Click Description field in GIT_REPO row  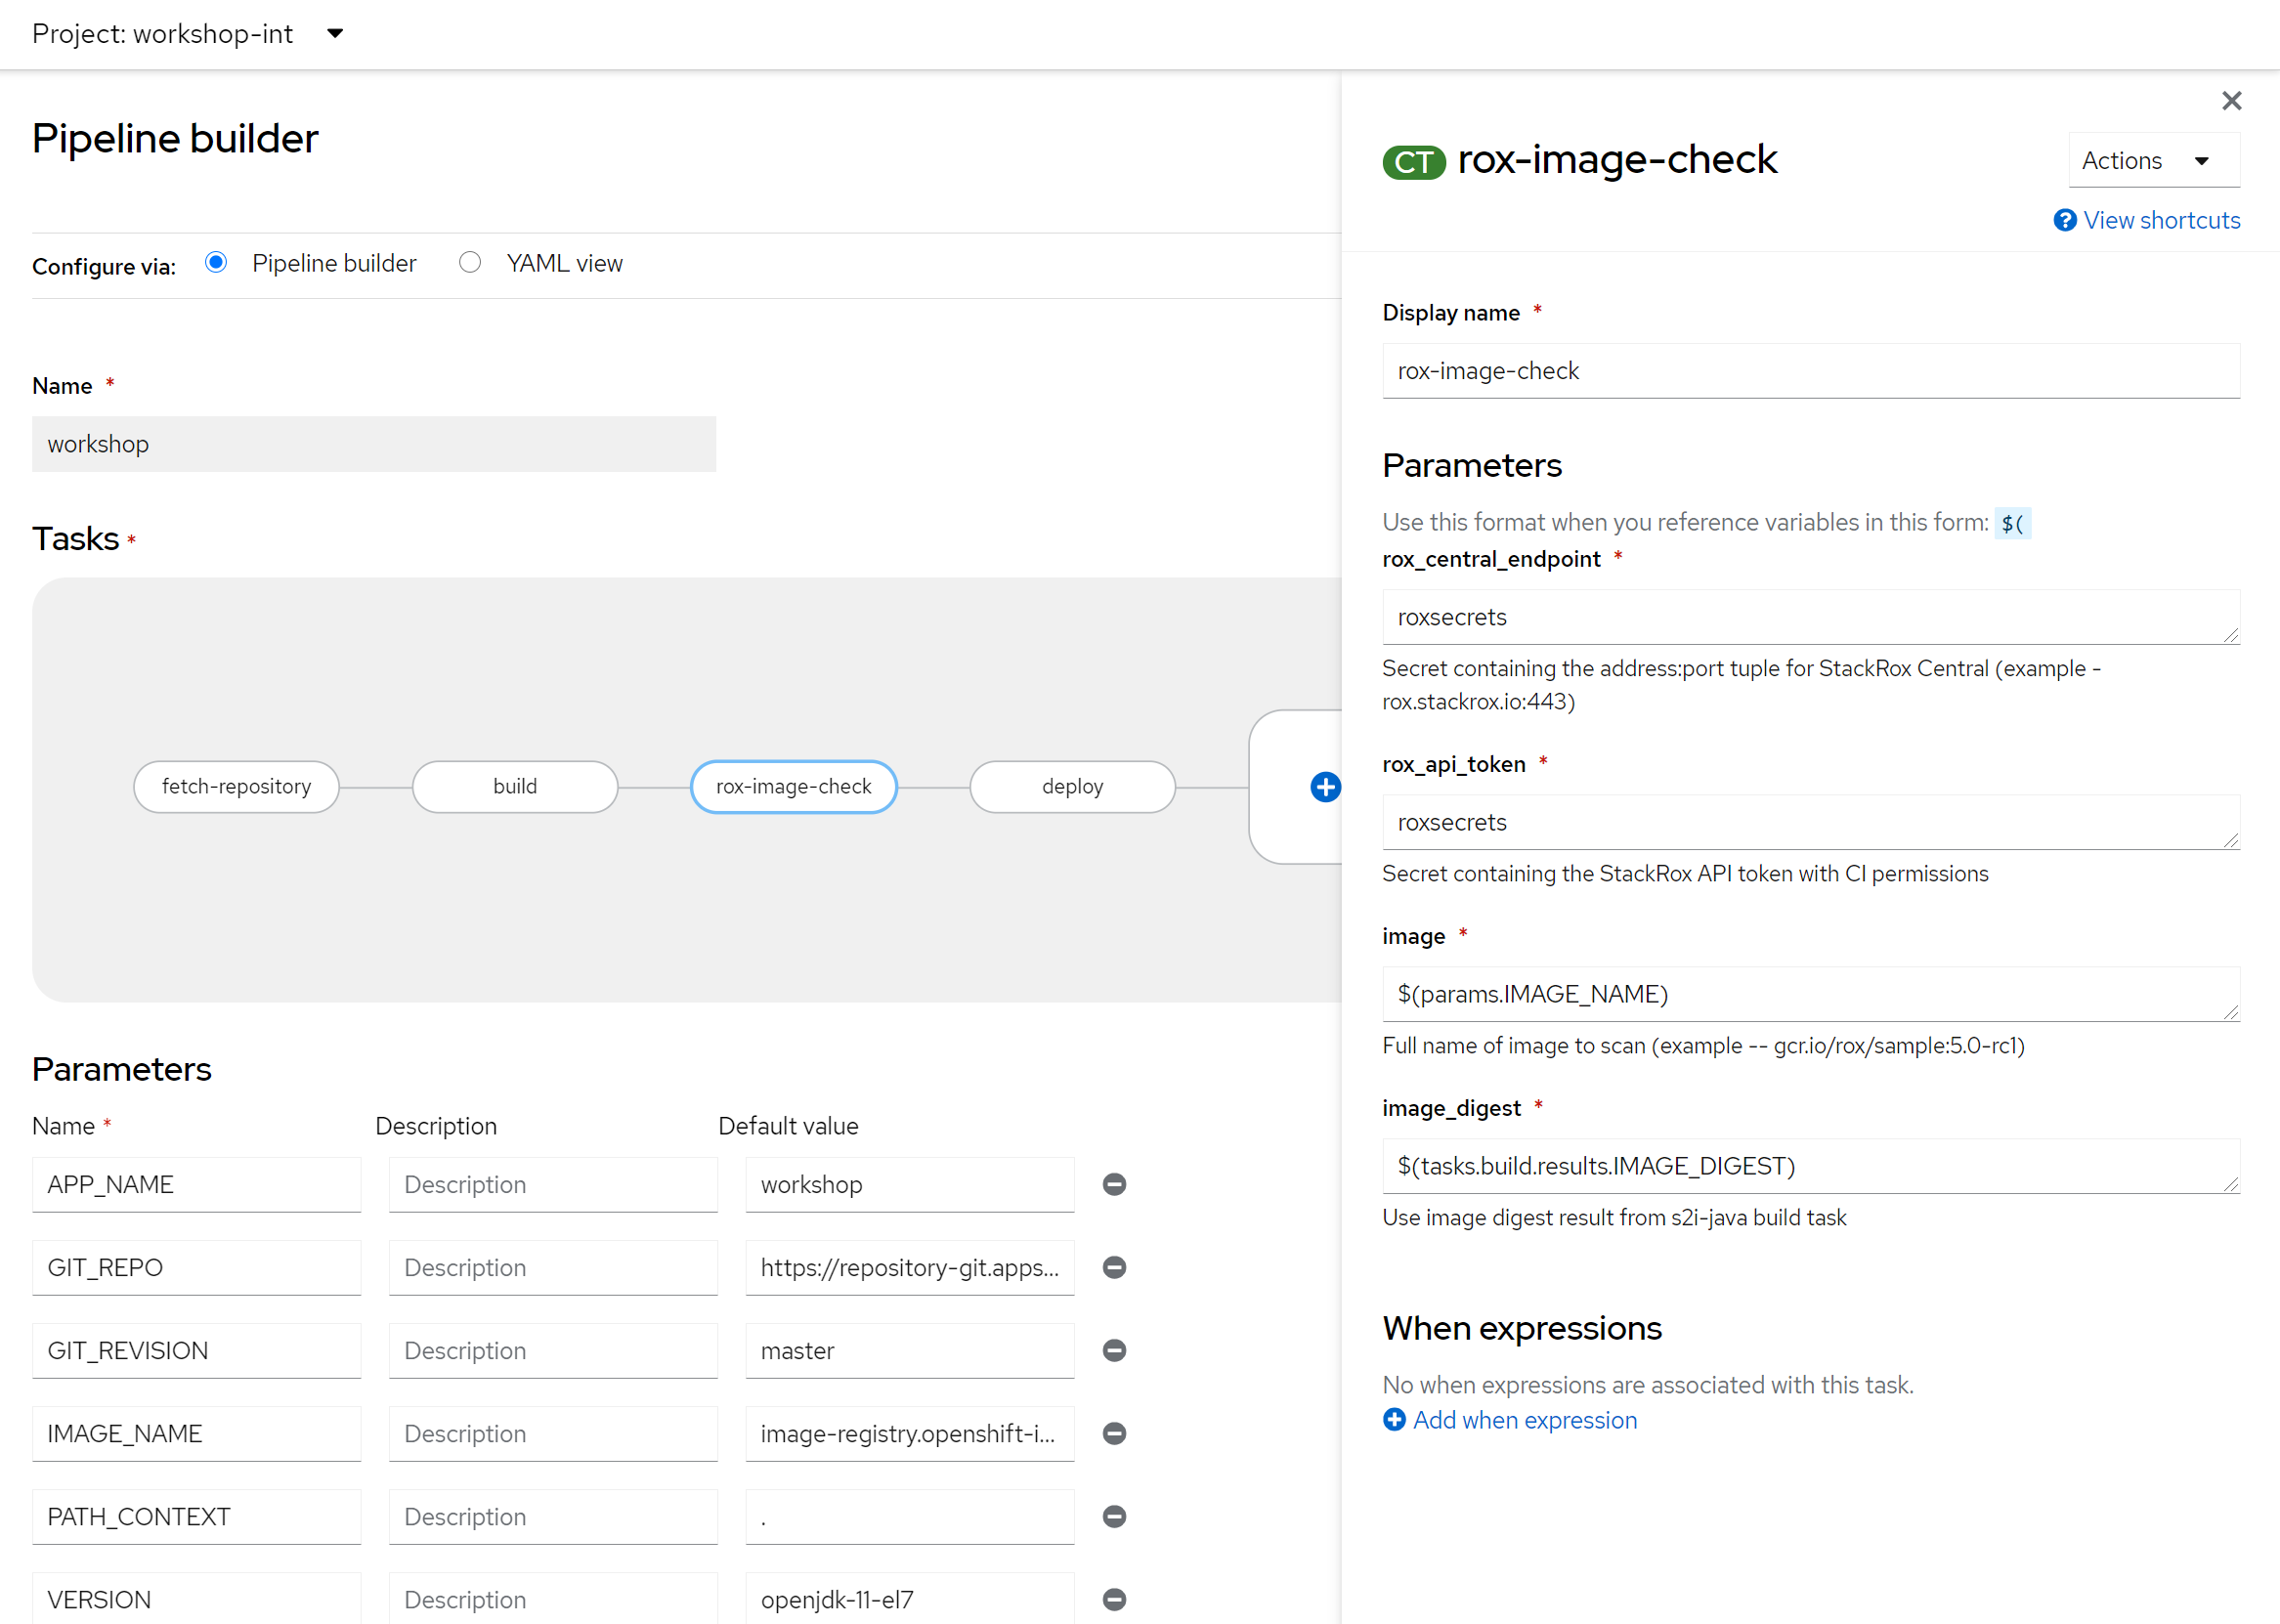click(553, 1268)
